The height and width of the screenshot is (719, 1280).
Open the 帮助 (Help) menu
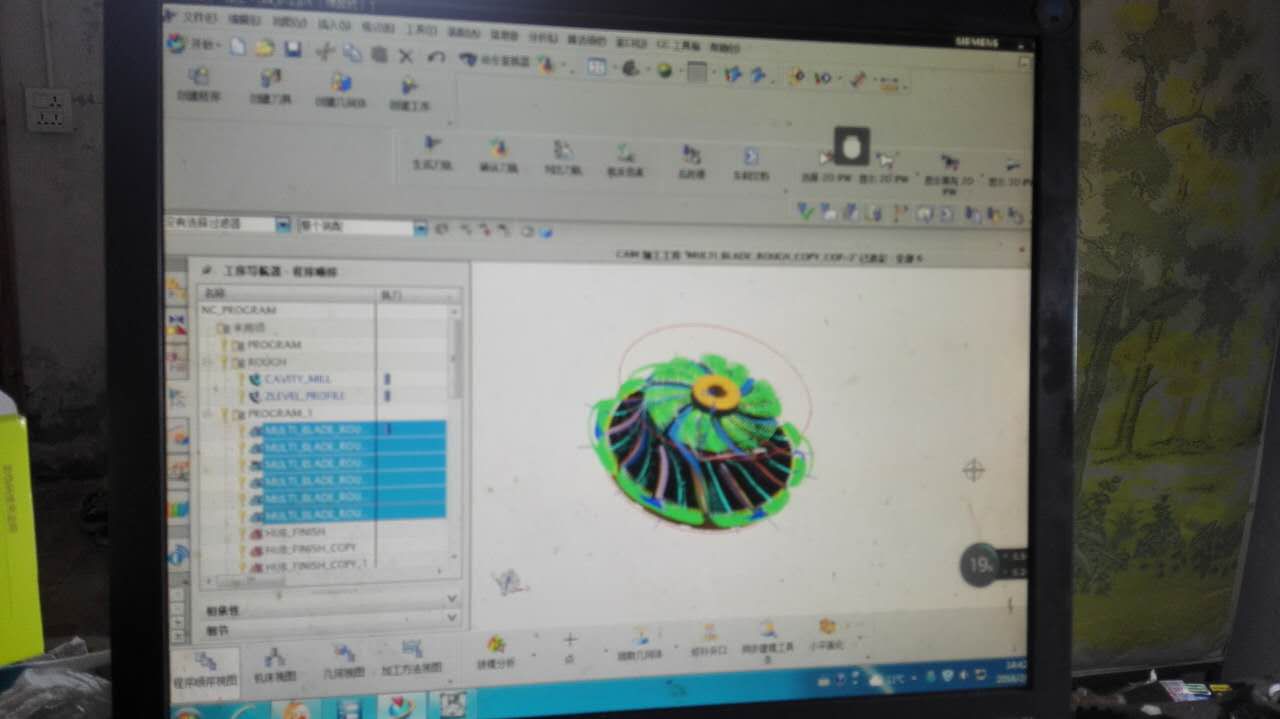tap(724, 47)
